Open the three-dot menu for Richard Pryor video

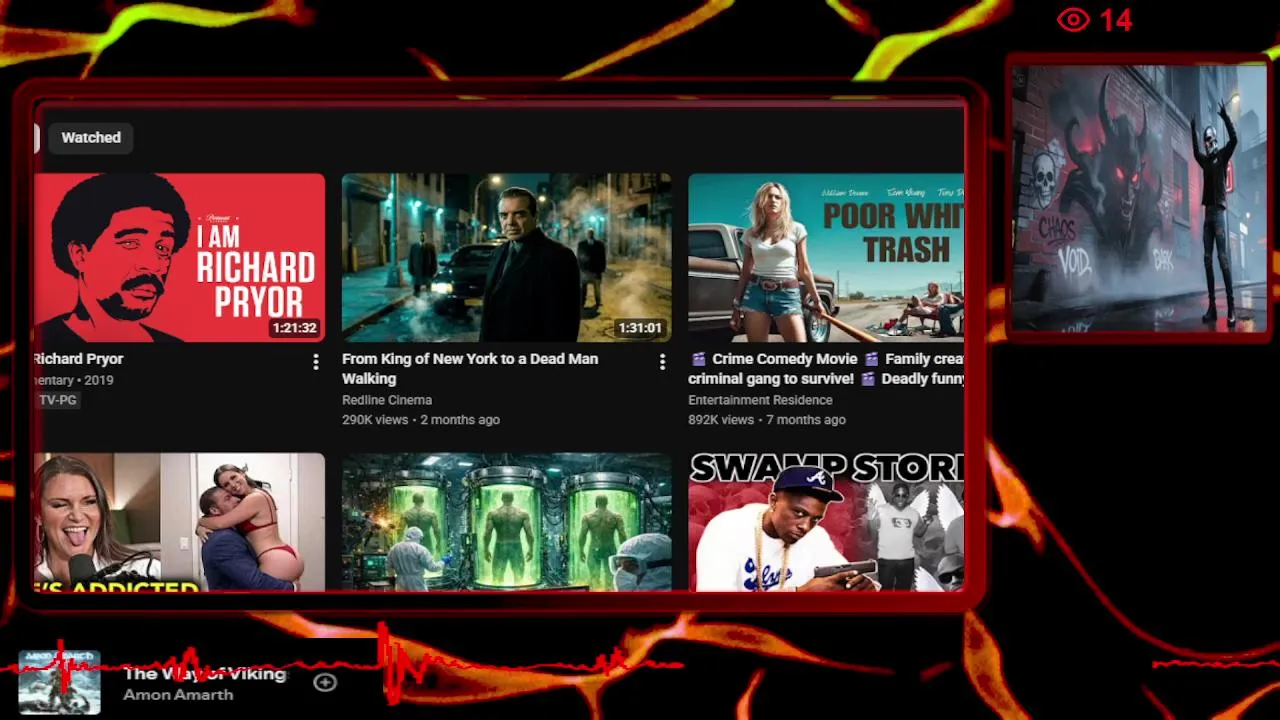point(316,362)
